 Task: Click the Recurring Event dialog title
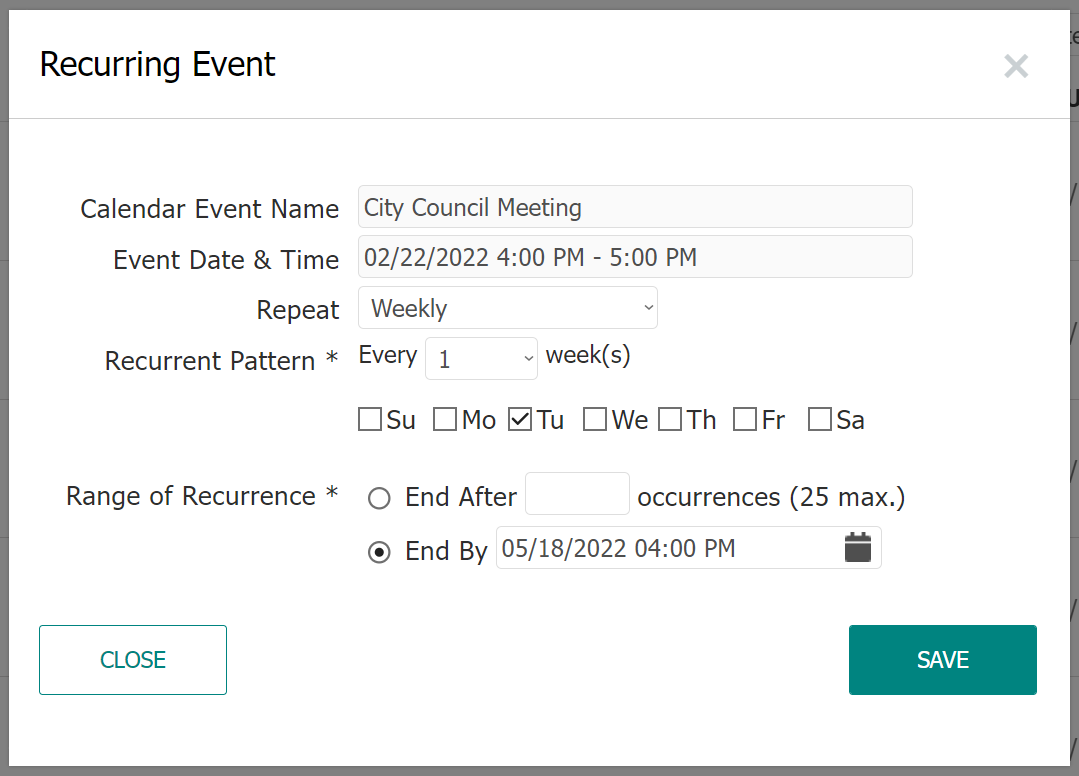click(x=157, y=64)
